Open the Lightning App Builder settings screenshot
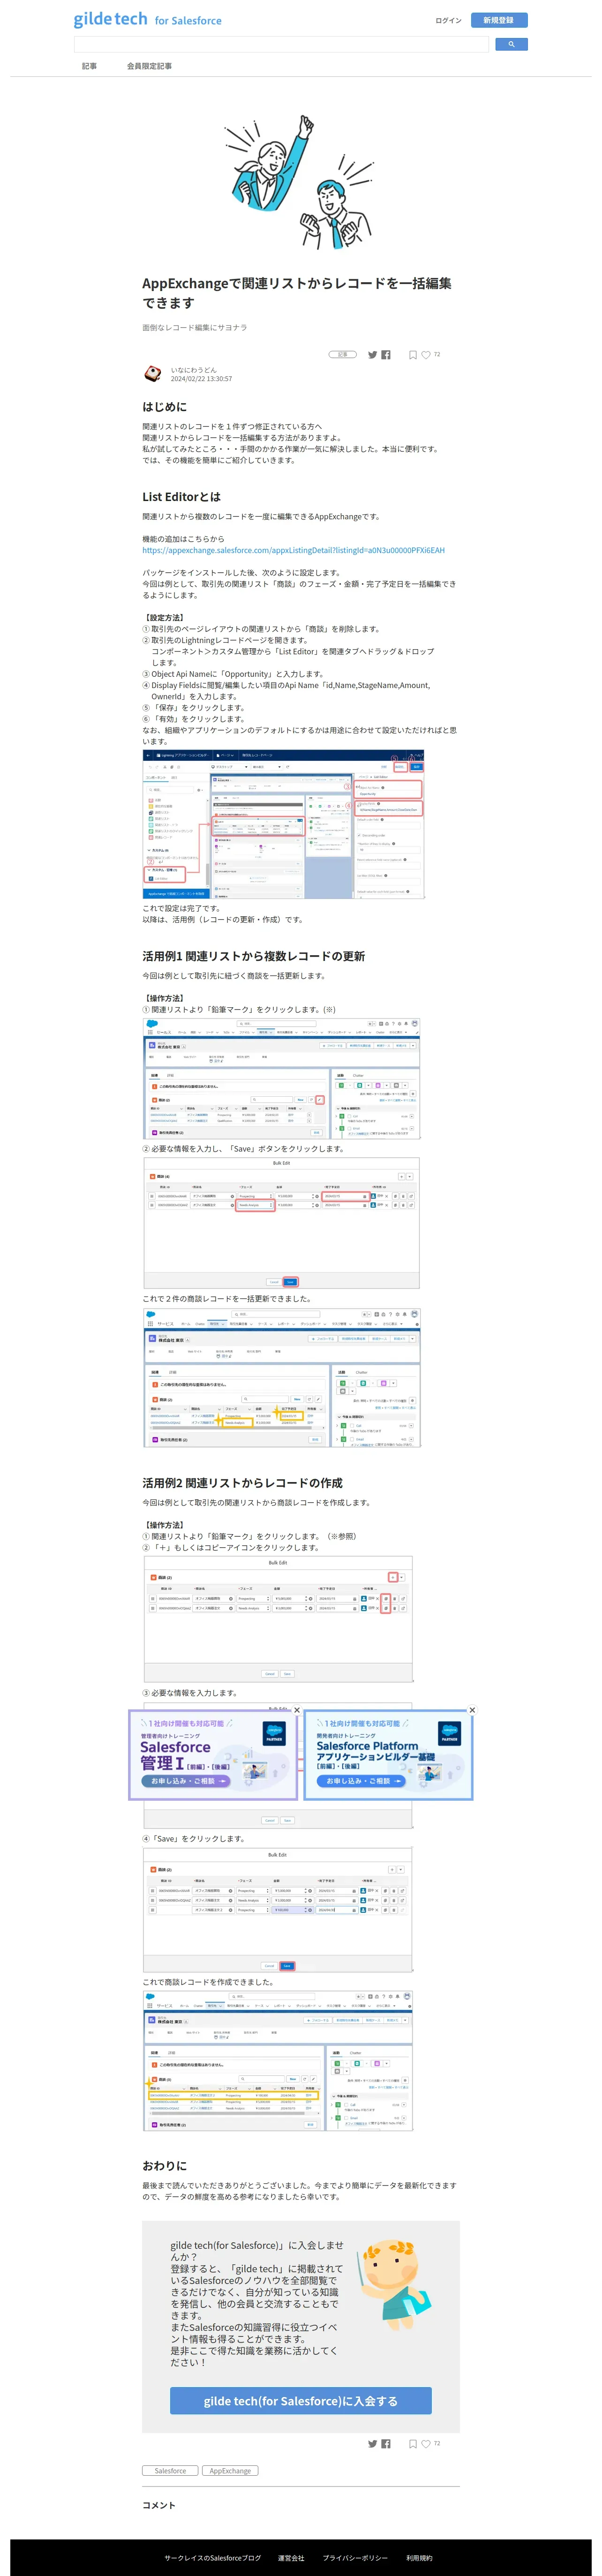602x2576 pixels. click(284, 824)
